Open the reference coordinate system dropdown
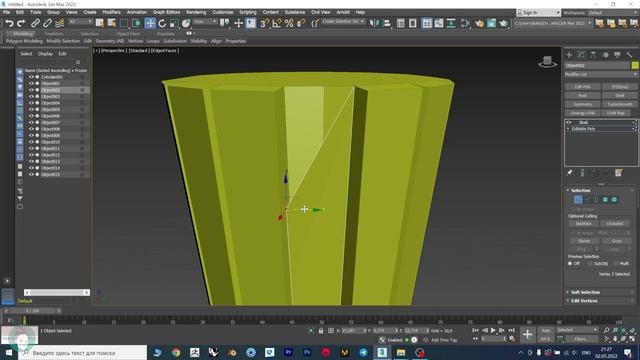This screenshot has height=360, width=640. click(x=204, y=22)
